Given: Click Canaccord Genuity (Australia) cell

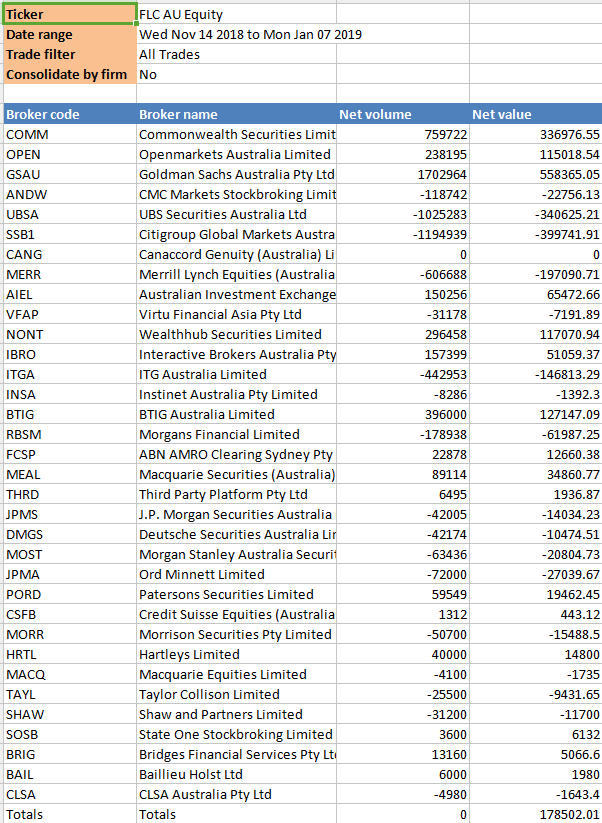Looking at the screenshot, I should [x=236, y=254].
